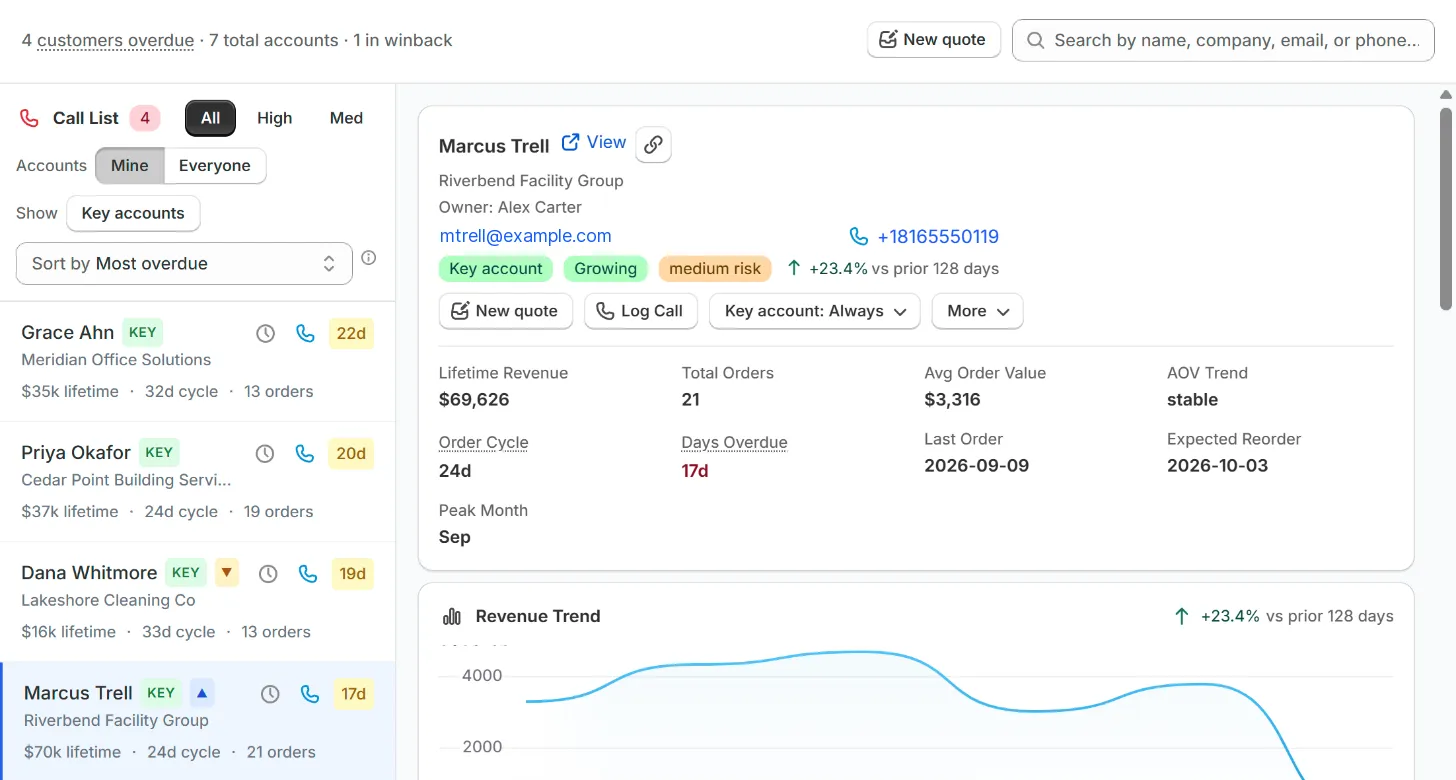Click the Revenue Trend chart icon
The width and height of the screenshot is (1456, 780).
[x=452, y=616]
